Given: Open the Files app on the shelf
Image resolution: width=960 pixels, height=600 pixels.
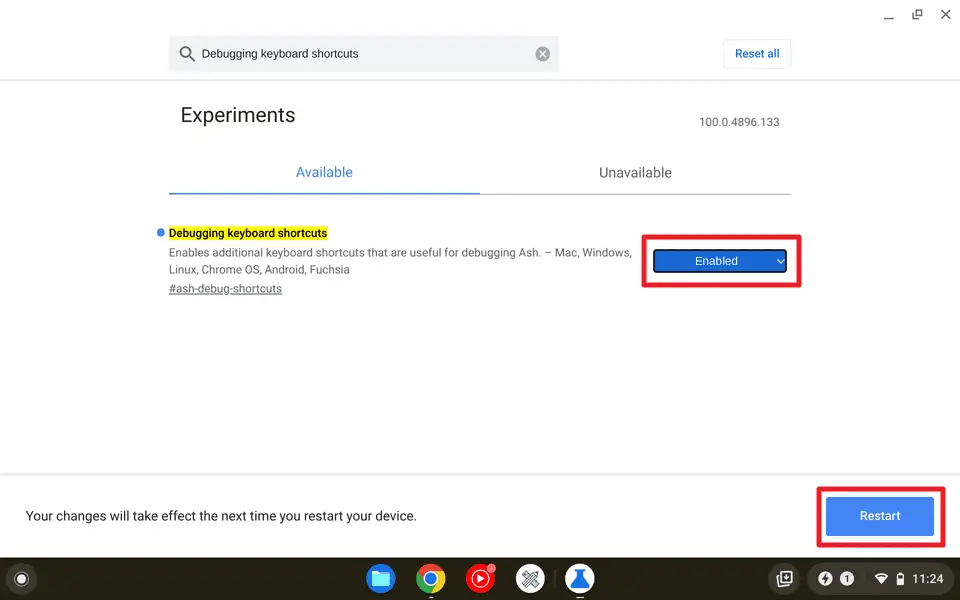Looking at the screenshot, I should pos(380,579).
